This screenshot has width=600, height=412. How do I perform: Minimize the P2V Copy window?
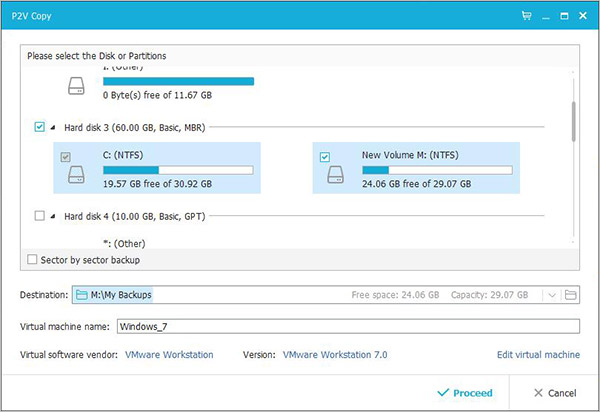coord(546,16)
